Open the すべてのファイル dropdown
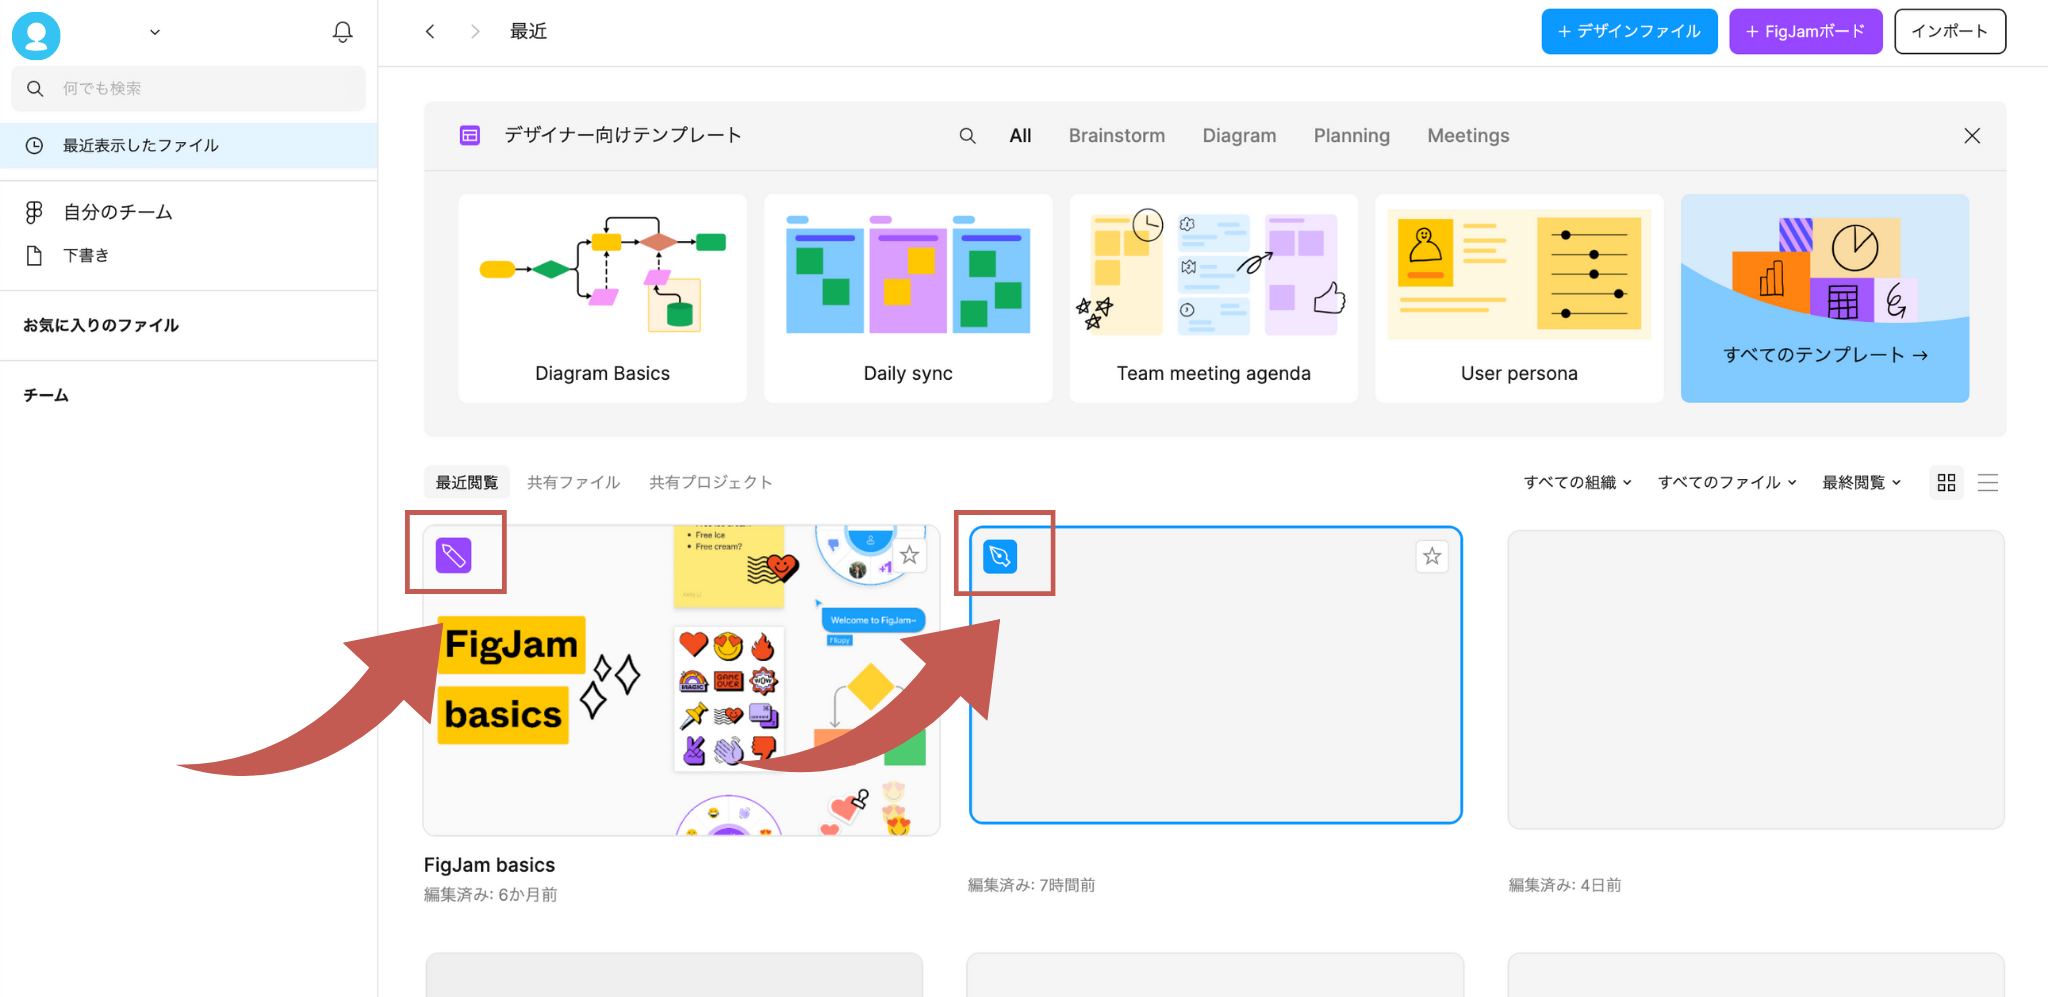 click(1725, 482)
